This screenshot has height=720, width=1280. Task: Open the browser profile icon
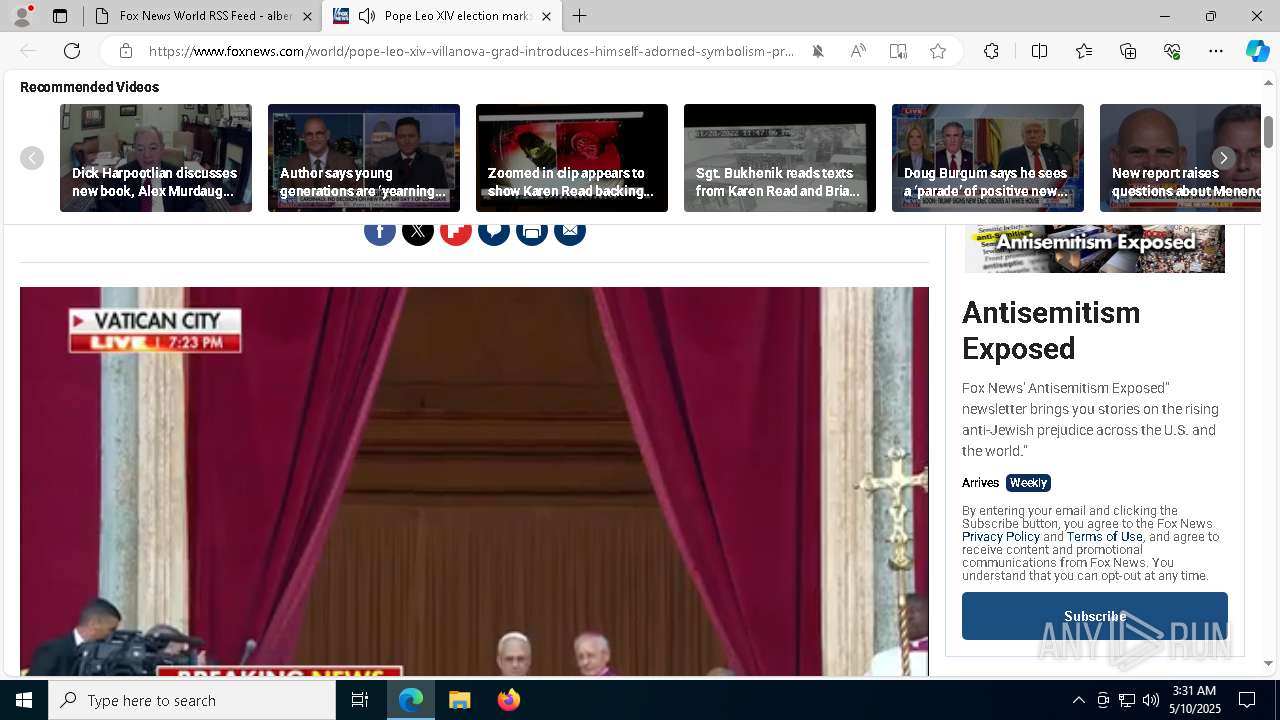click(22, 16)
